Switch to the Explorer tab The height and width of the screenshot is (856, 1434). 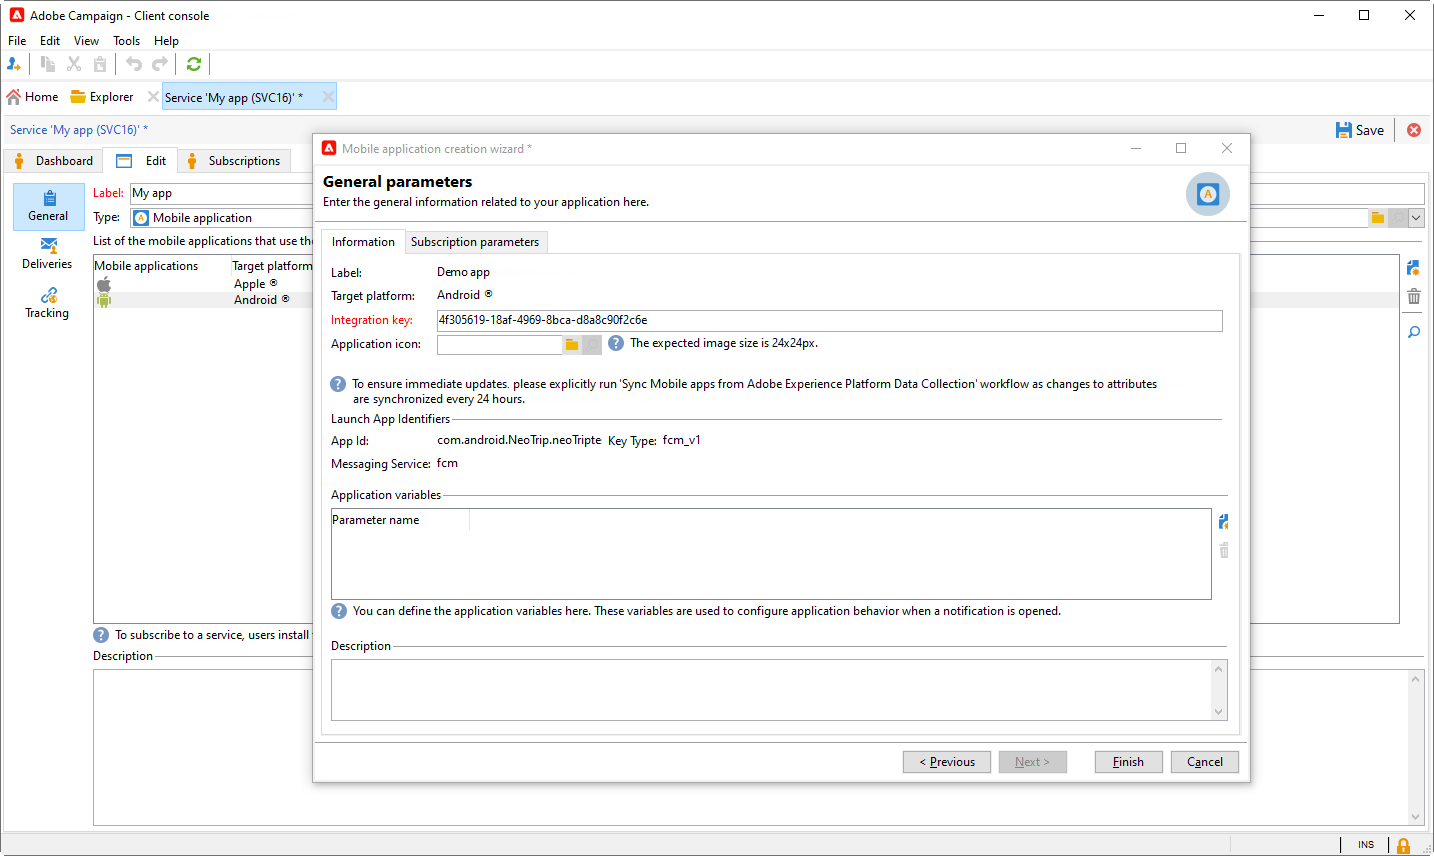pos(102,97)
